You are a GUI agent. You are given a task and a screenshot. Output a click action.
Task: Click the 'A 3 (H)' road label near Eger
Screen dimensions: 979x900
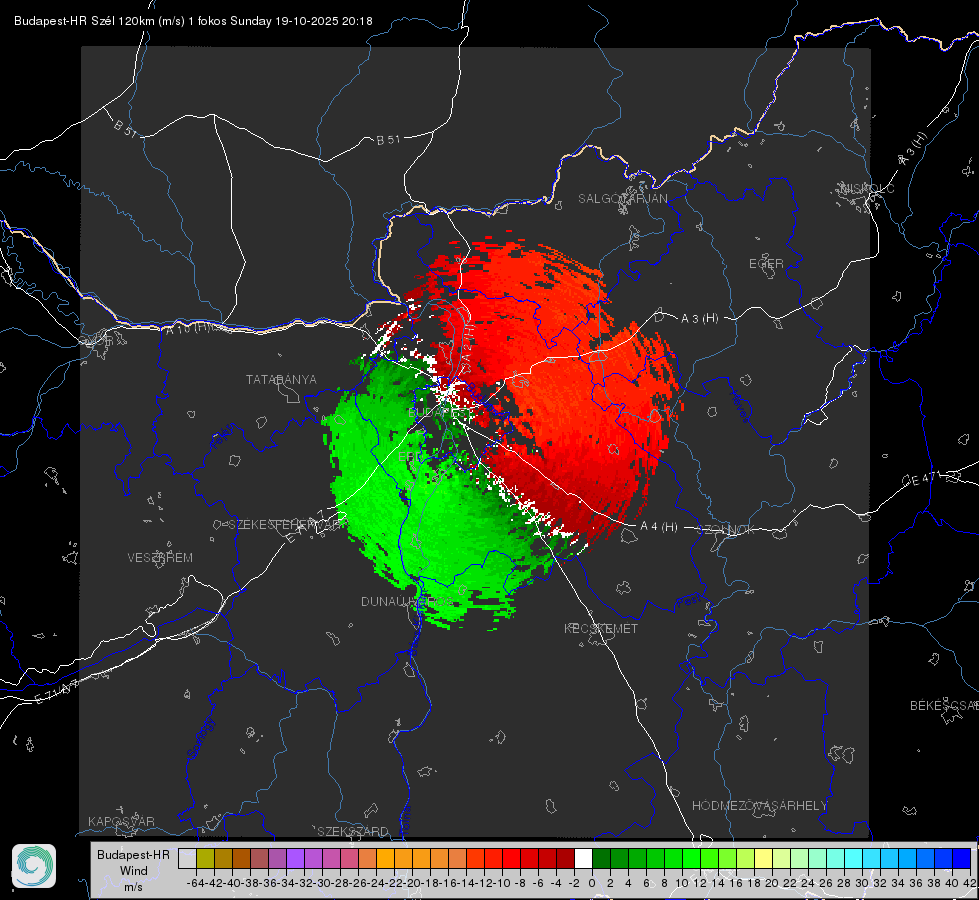pyautogui.click(x=699, y=319)
